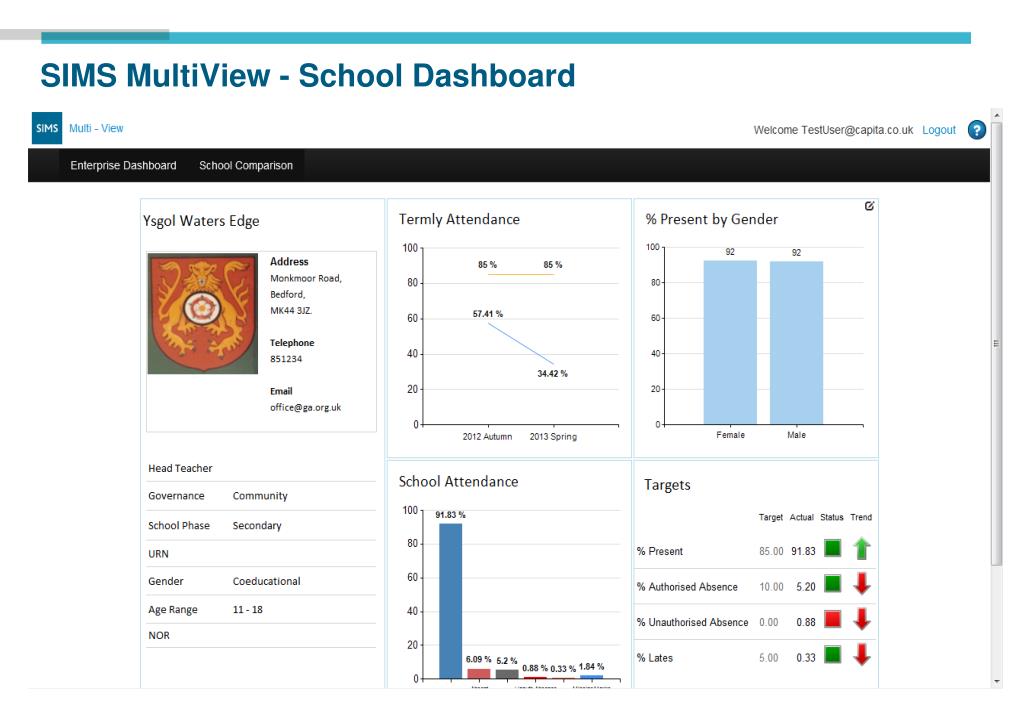The height and width of the screenshot is (708, 1023).
Task: Click the School Attendance panel title
Action: [x=459, y=482]
